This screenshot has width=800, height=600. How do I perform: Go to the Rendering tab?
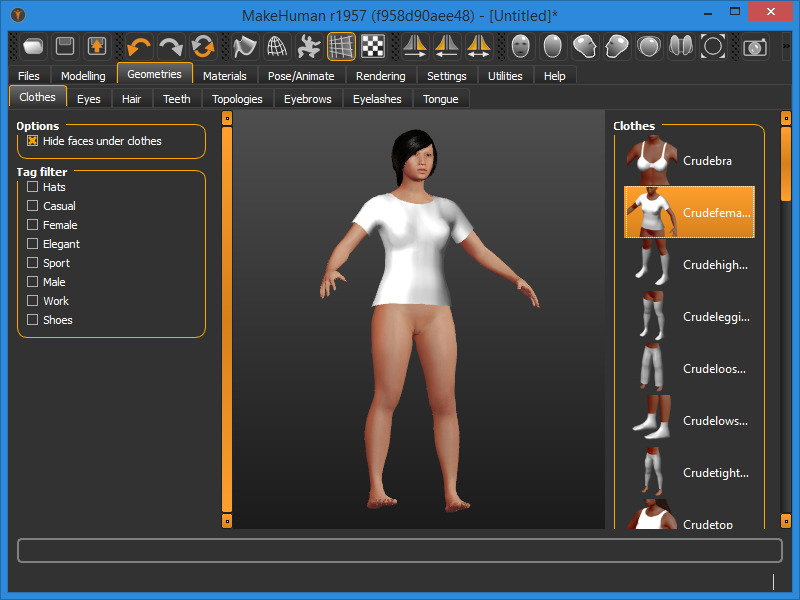[381, 76]
